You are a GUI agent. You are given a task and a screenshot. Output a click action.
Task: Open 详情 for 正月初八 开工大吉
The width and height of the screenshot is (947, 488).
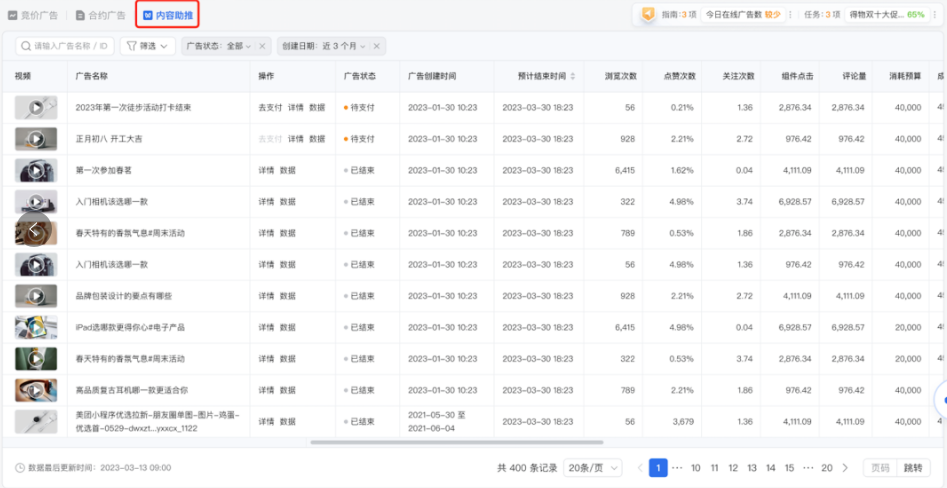click(295, 139)
